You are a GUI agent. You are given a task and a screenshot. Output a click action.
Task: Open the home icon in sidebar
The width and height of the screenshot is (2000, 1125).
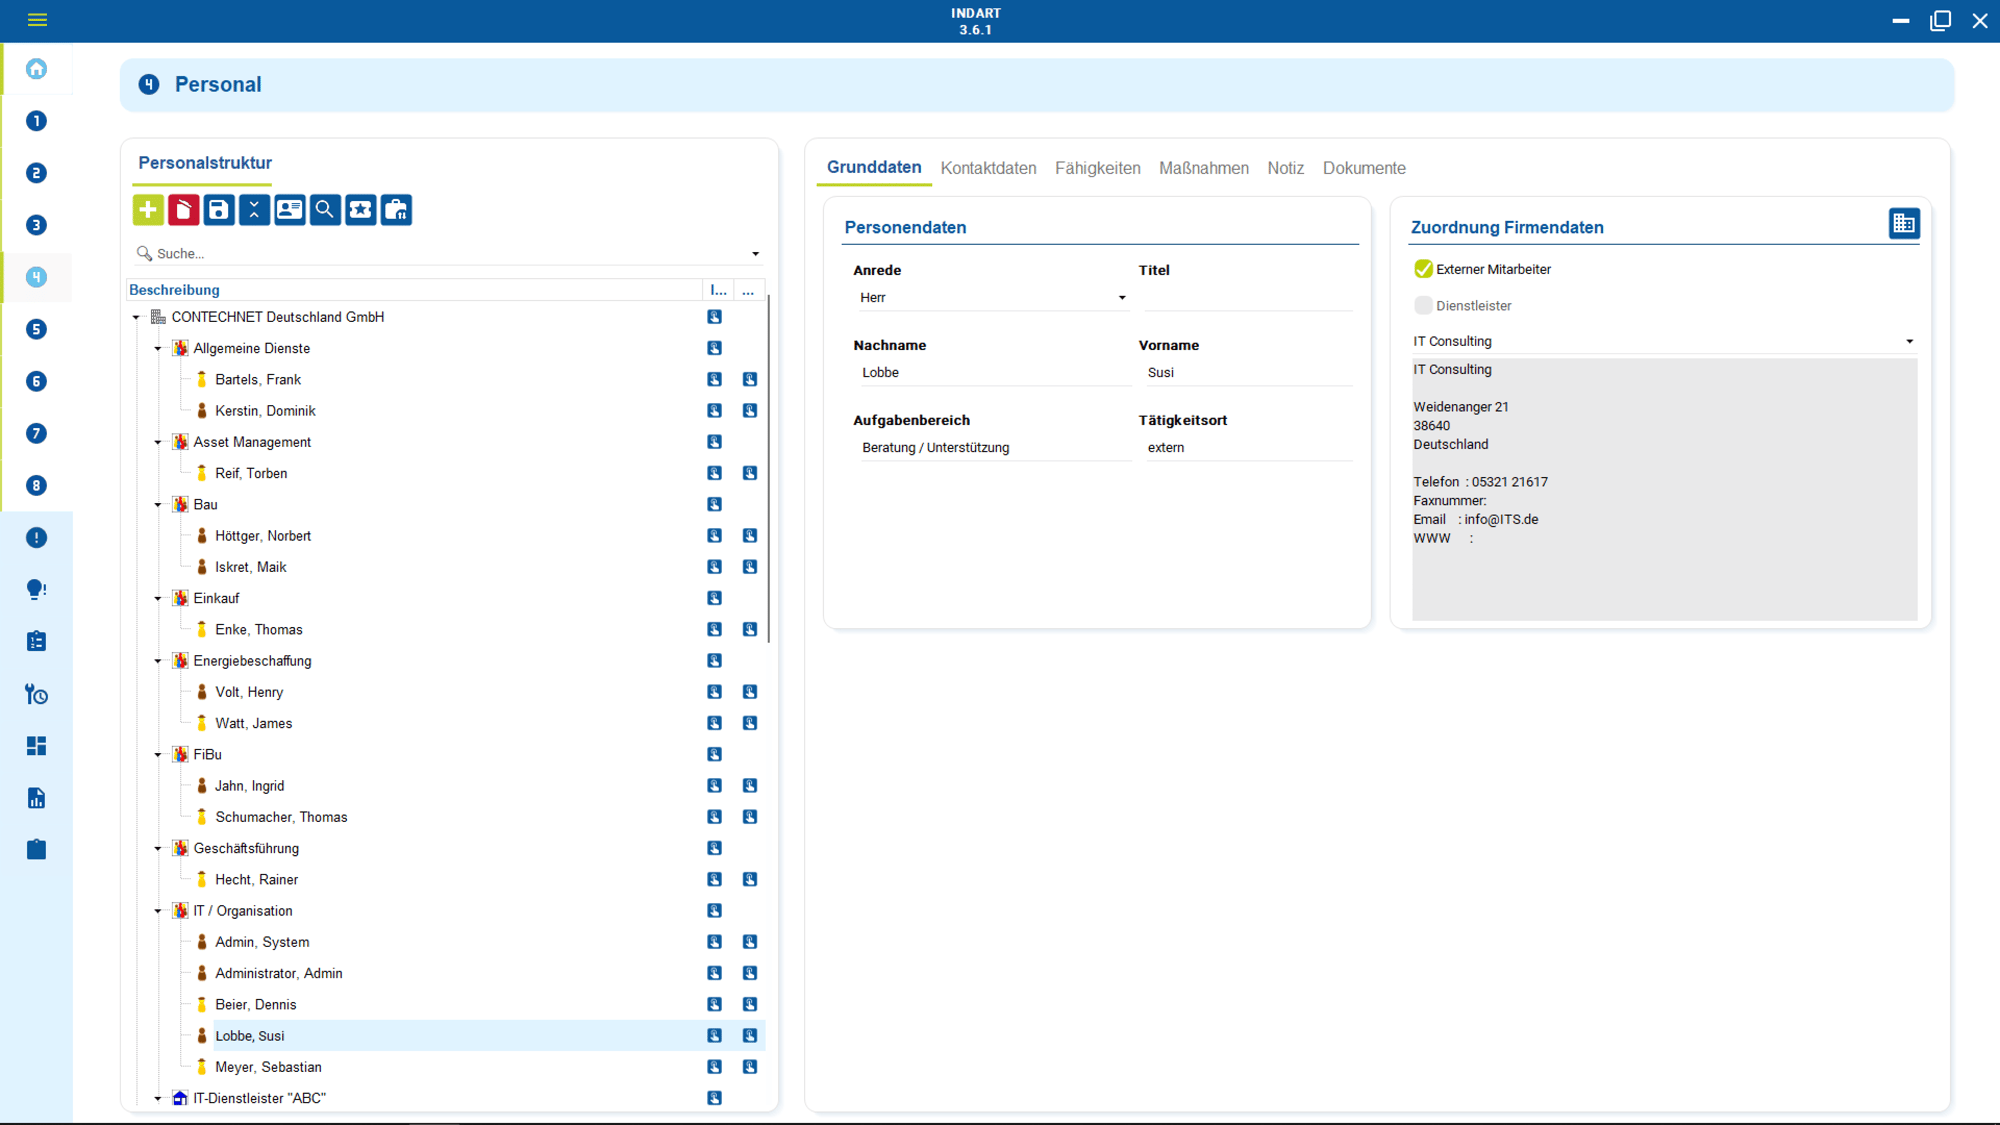click(37, 69)
